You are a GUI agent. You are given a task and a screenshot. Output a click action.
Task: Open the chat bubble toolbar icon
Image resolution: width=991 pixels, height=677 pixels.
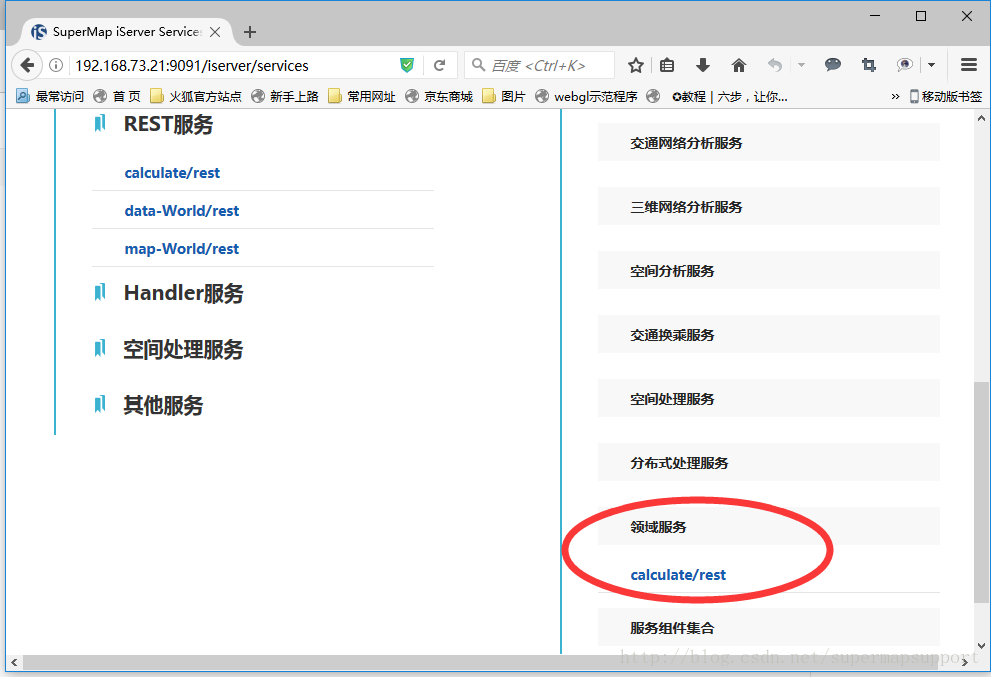833,65
